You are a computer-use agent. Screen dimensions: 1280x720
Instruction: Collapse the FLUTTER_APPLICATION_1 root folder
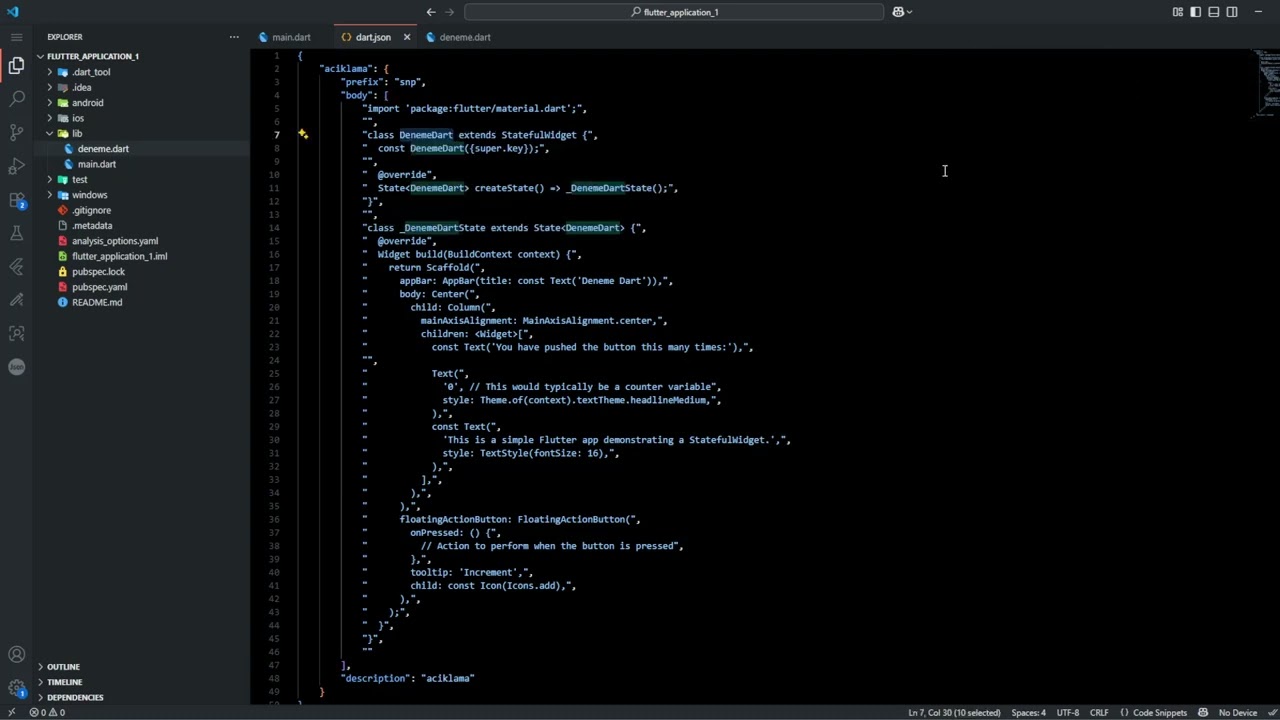pos(41,56)
